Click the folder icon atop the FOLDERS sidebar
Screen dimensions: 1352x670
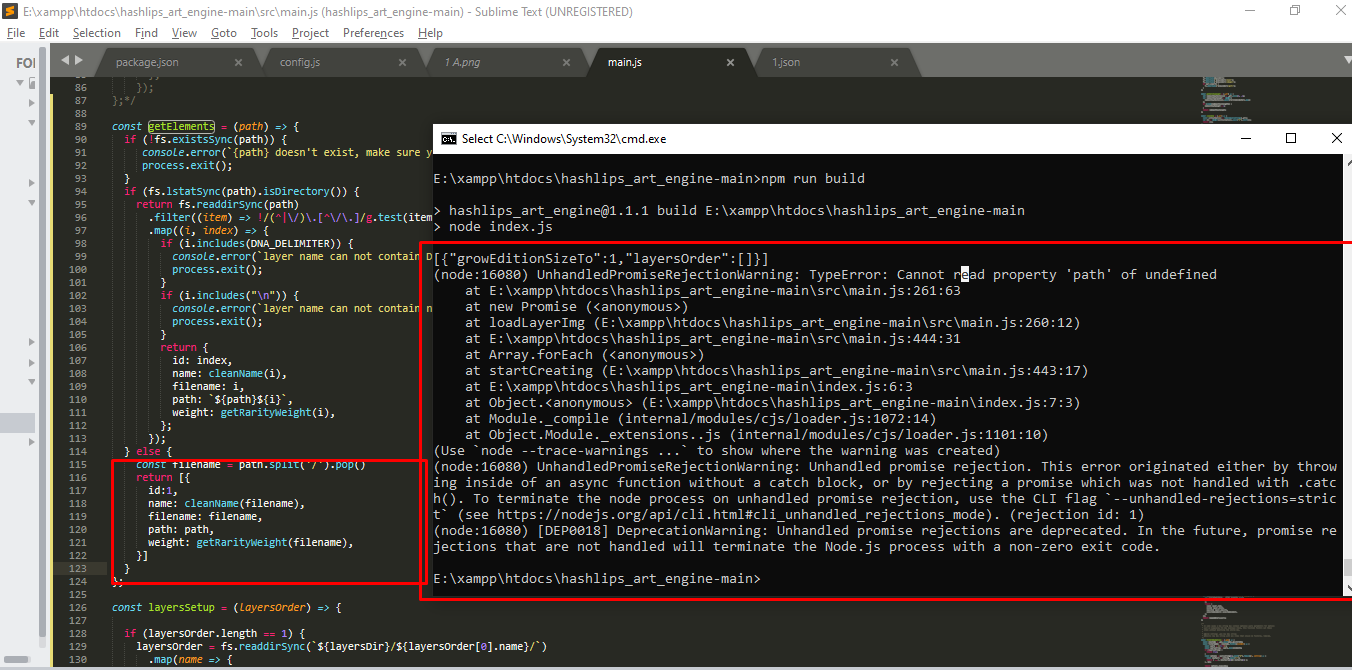(33, 82)
